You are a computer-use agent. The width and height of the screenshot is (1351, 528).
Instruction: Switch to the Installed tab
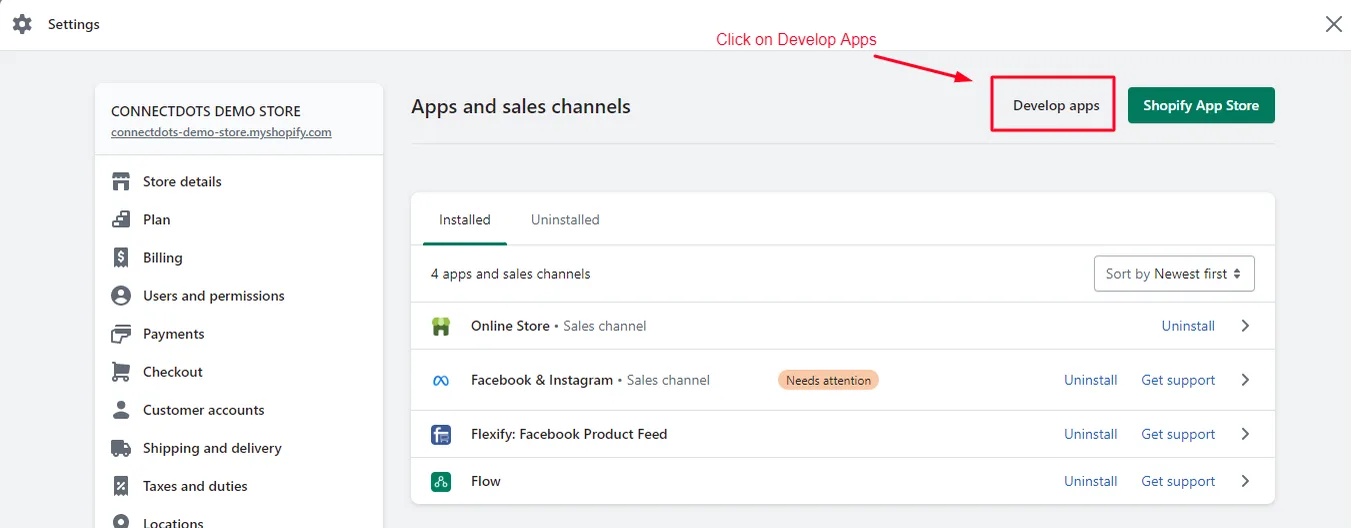point(465,220)
